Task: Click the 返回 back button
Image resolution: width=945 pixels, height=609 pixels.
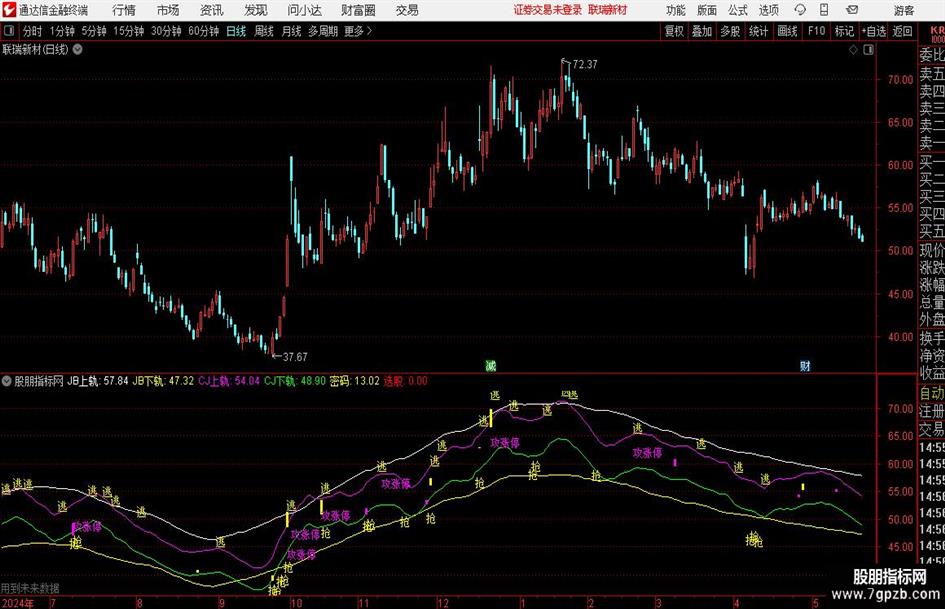Action: click(x=902, y=31)
